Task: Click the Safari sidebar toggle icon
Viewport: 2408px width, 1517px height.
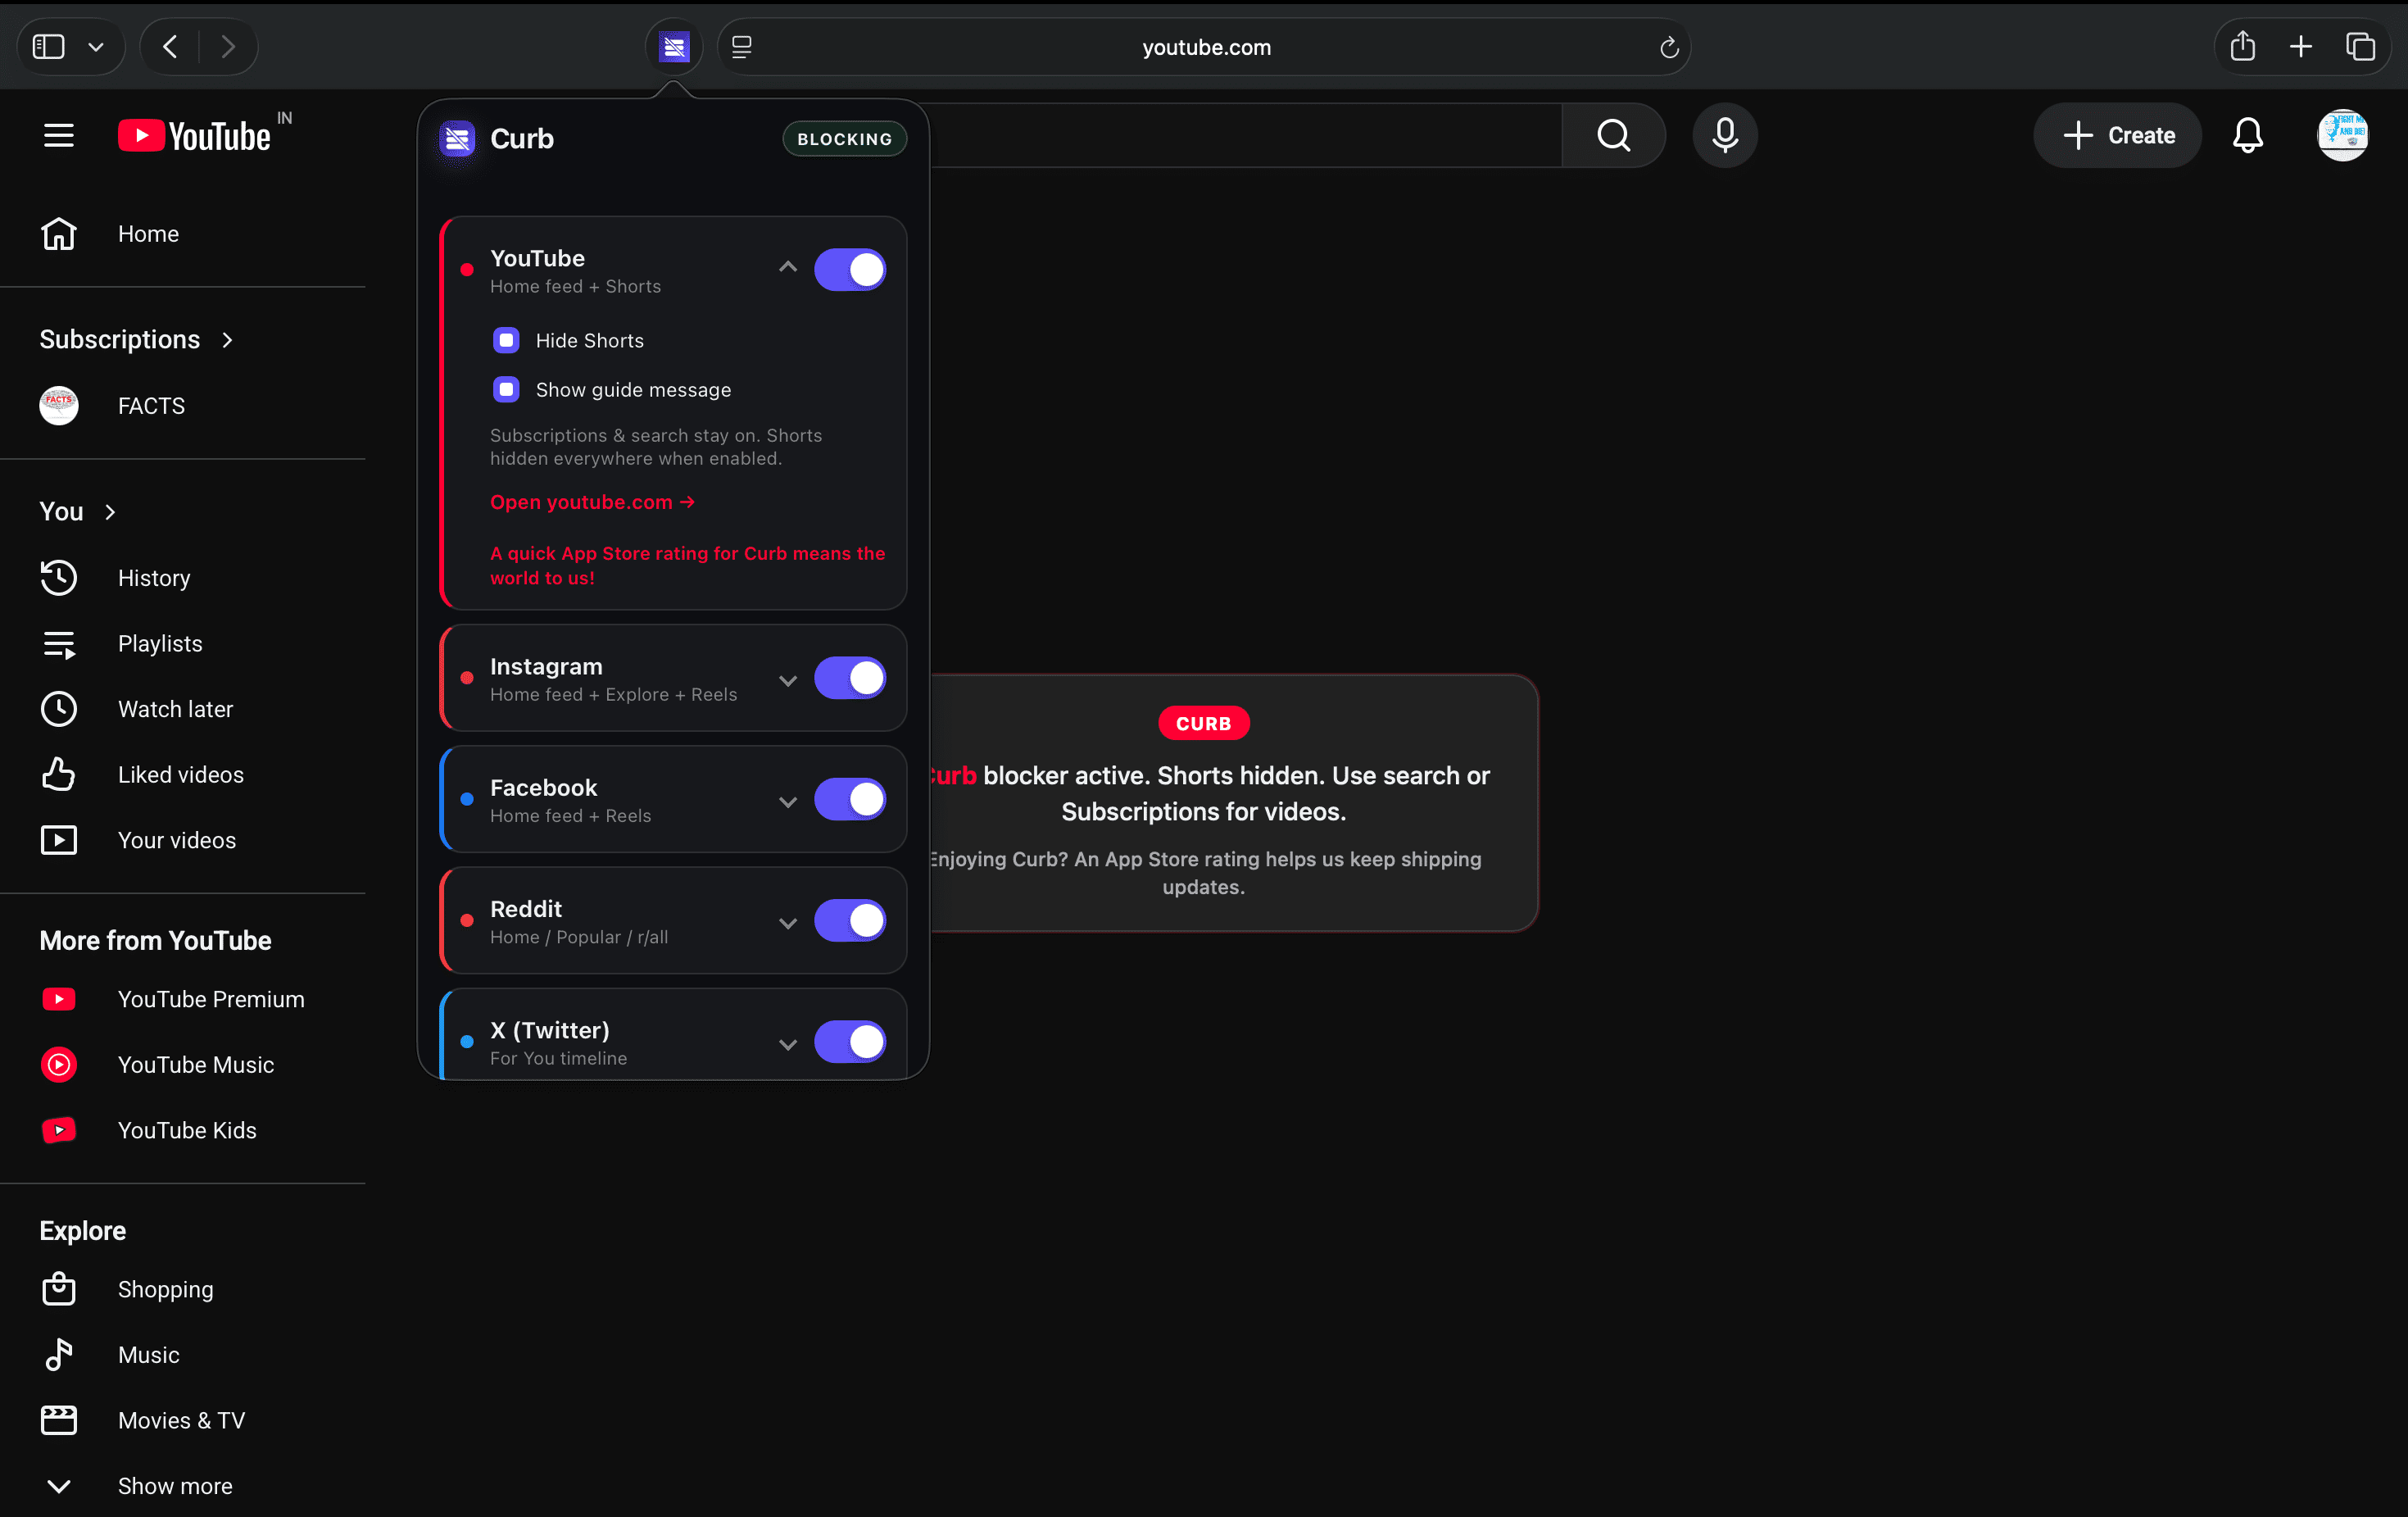Action: pyautogui.click(x=49, y=47)
